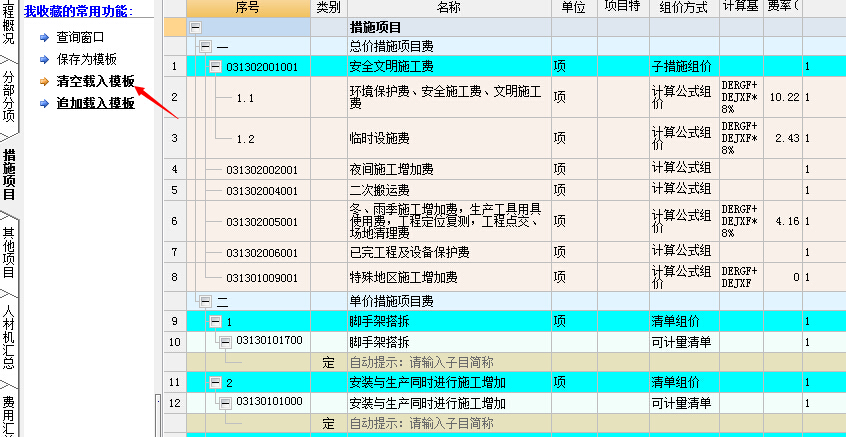Select 二次搬运费 name cell
This screenshot has width=846, height=437.
449,190
